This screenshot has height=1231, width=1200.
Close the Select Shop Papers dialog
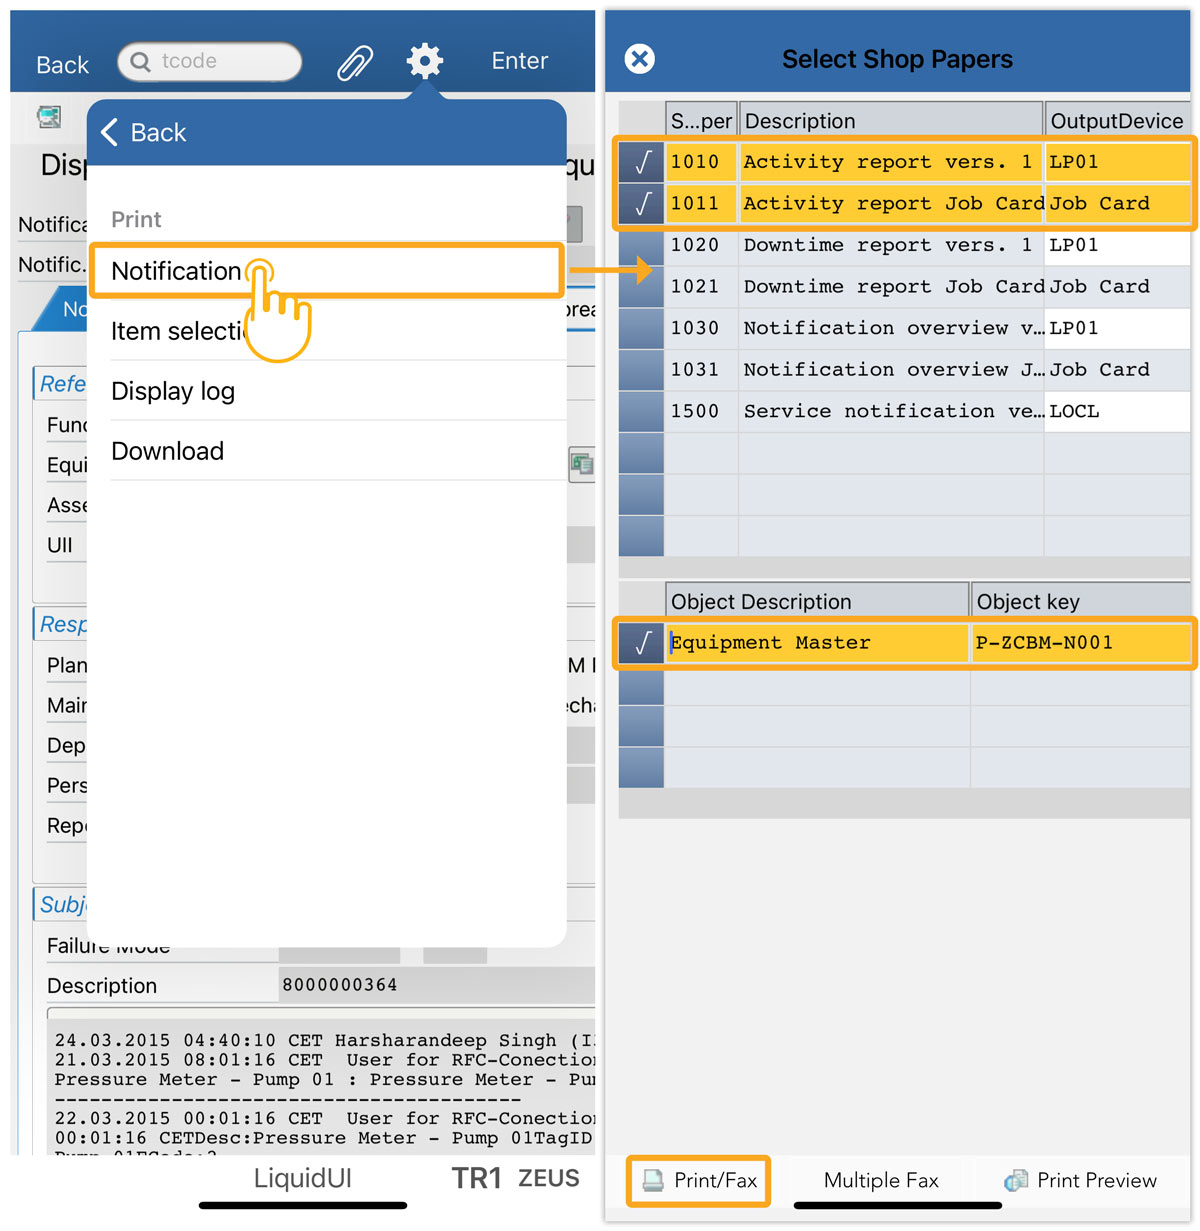pyautogui.click(x=640, y=59)
